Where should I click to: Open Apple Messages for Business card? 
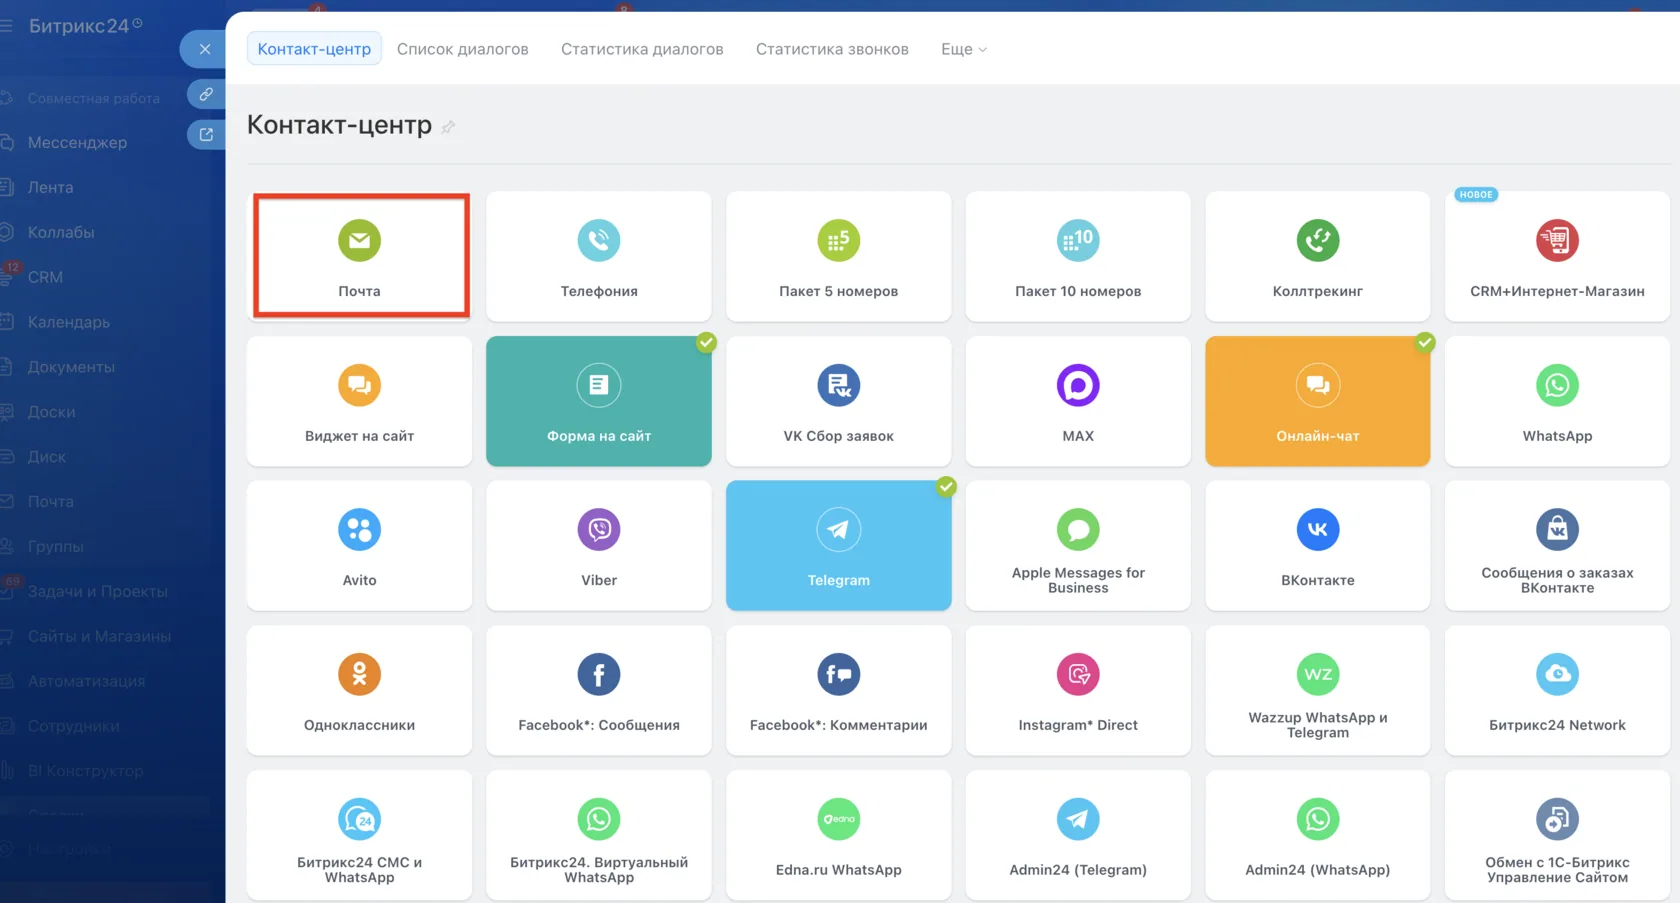[x=1078, y=546]
